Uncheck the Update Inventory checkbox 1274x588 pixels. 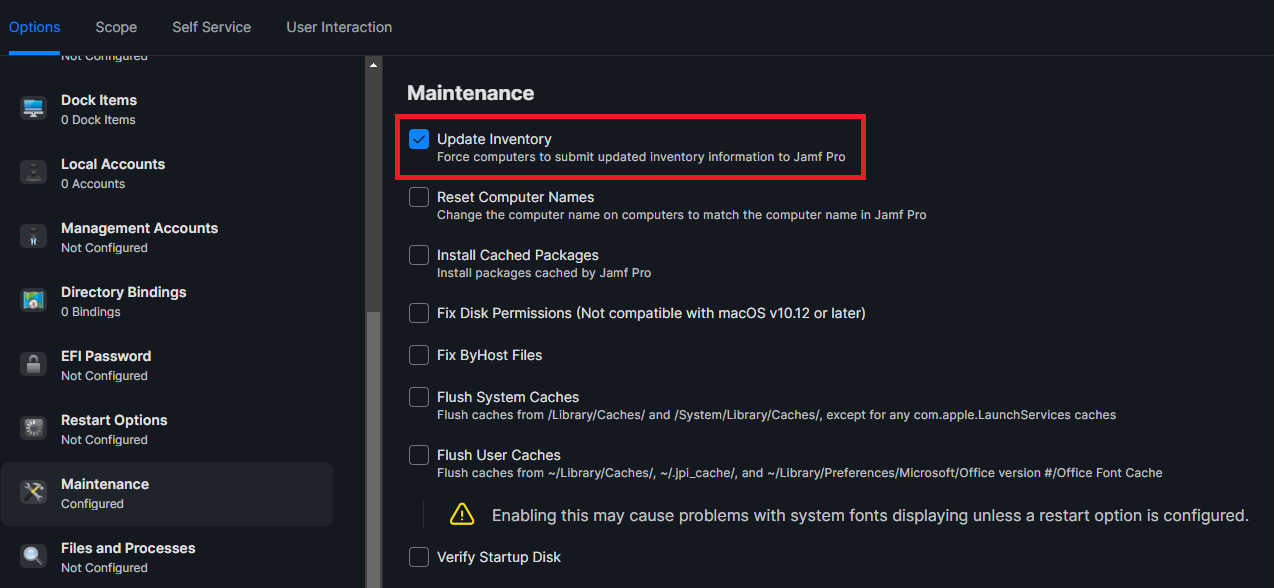point(419,139)
